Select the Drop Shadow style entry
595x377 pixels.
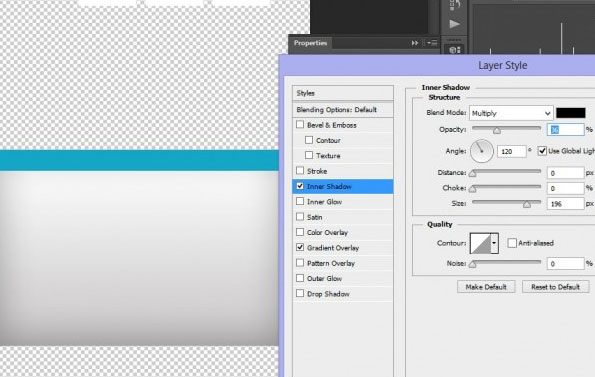point(343,294)
